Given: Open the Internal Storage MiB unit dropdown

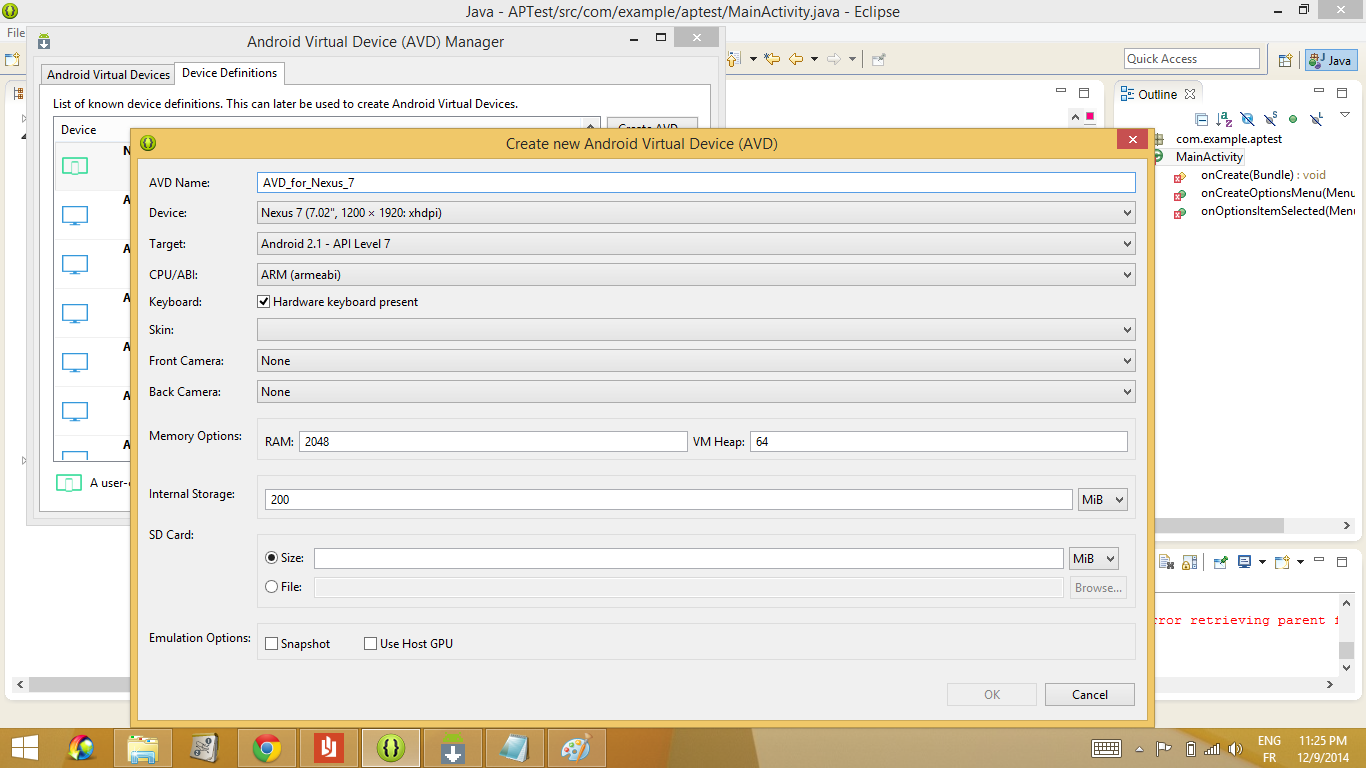Looking at the screenshot, I should coord(1103,499).
